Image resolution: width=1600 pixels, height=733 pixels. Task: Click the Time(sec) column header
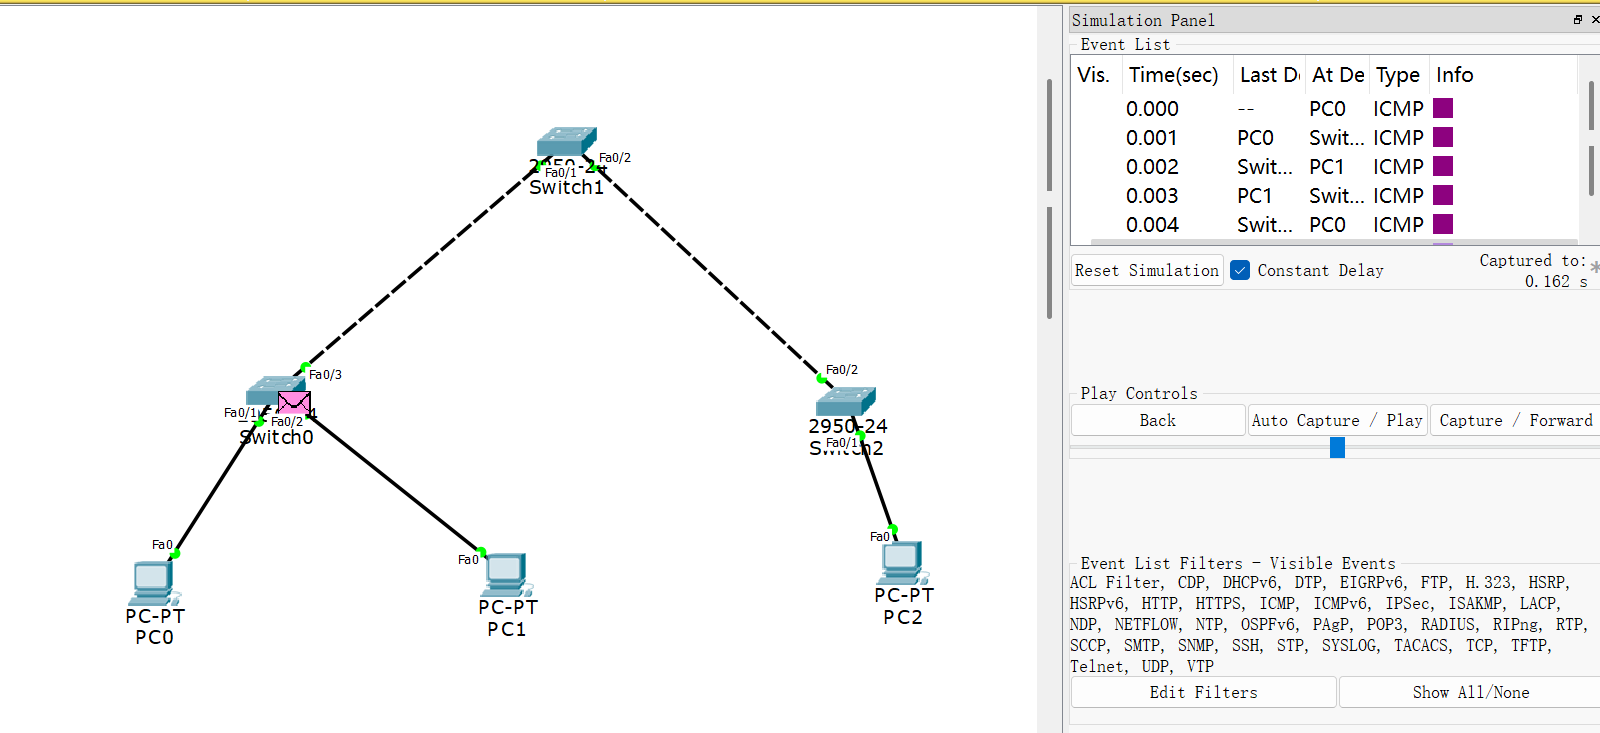(x=1173, y=75)
